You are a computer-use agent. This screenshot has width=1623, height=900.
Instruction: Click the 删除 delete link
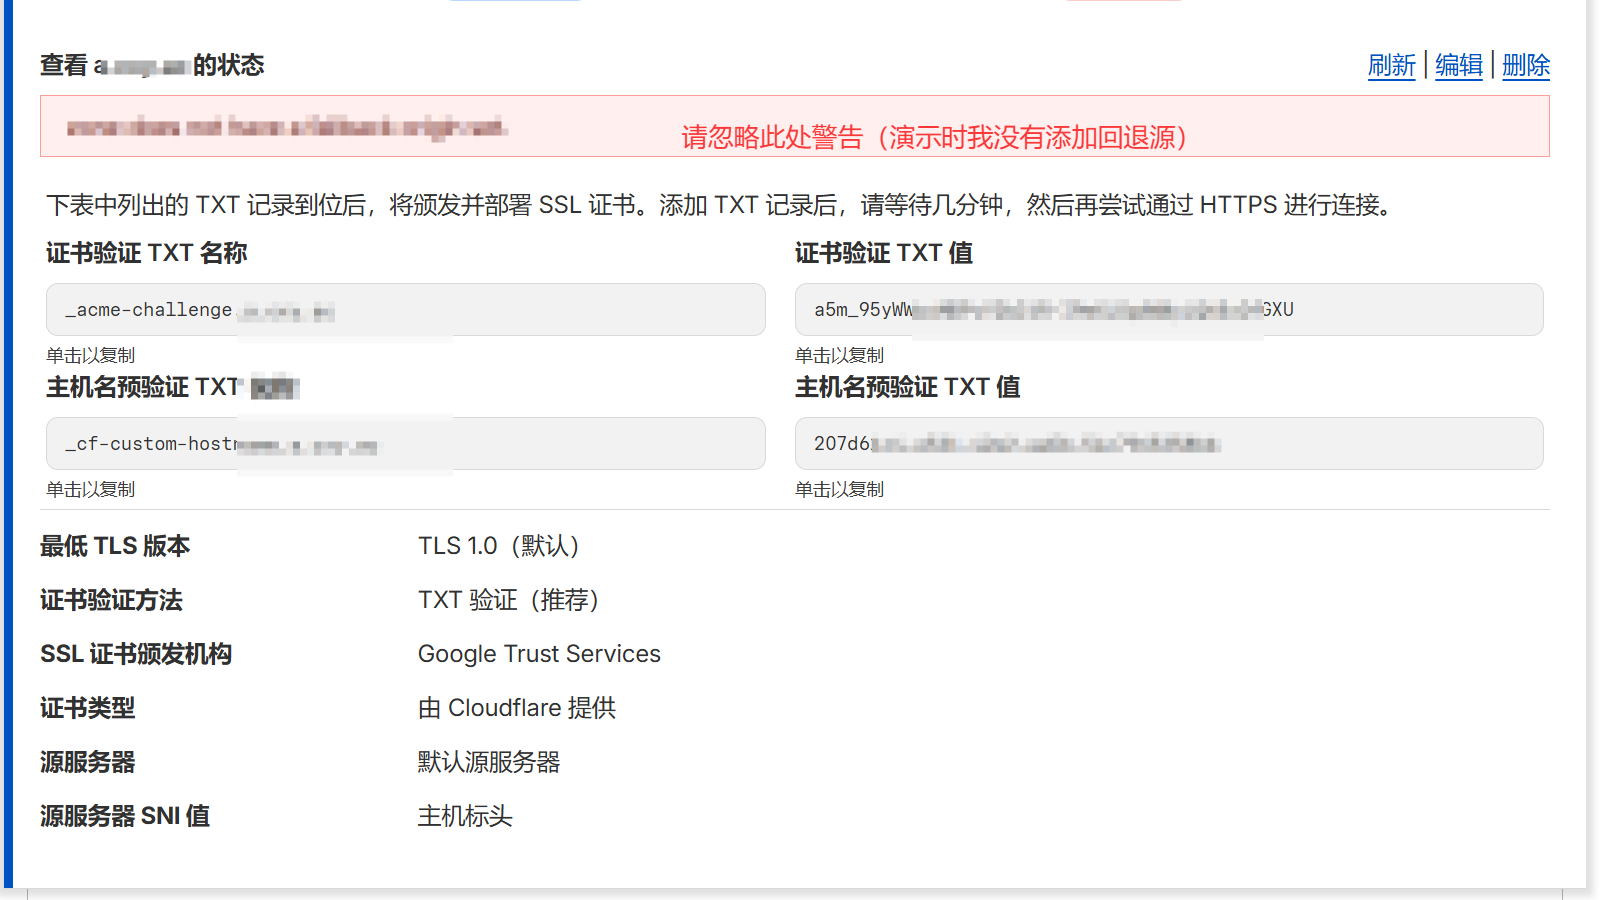coord(1525,66)
